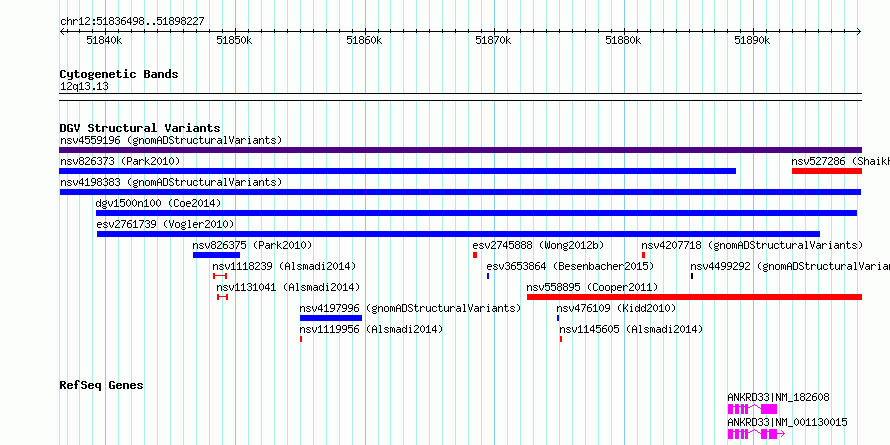Click the red nsv1119956 marker
Viewport: 890px width, 445px height.
[301, 339]
